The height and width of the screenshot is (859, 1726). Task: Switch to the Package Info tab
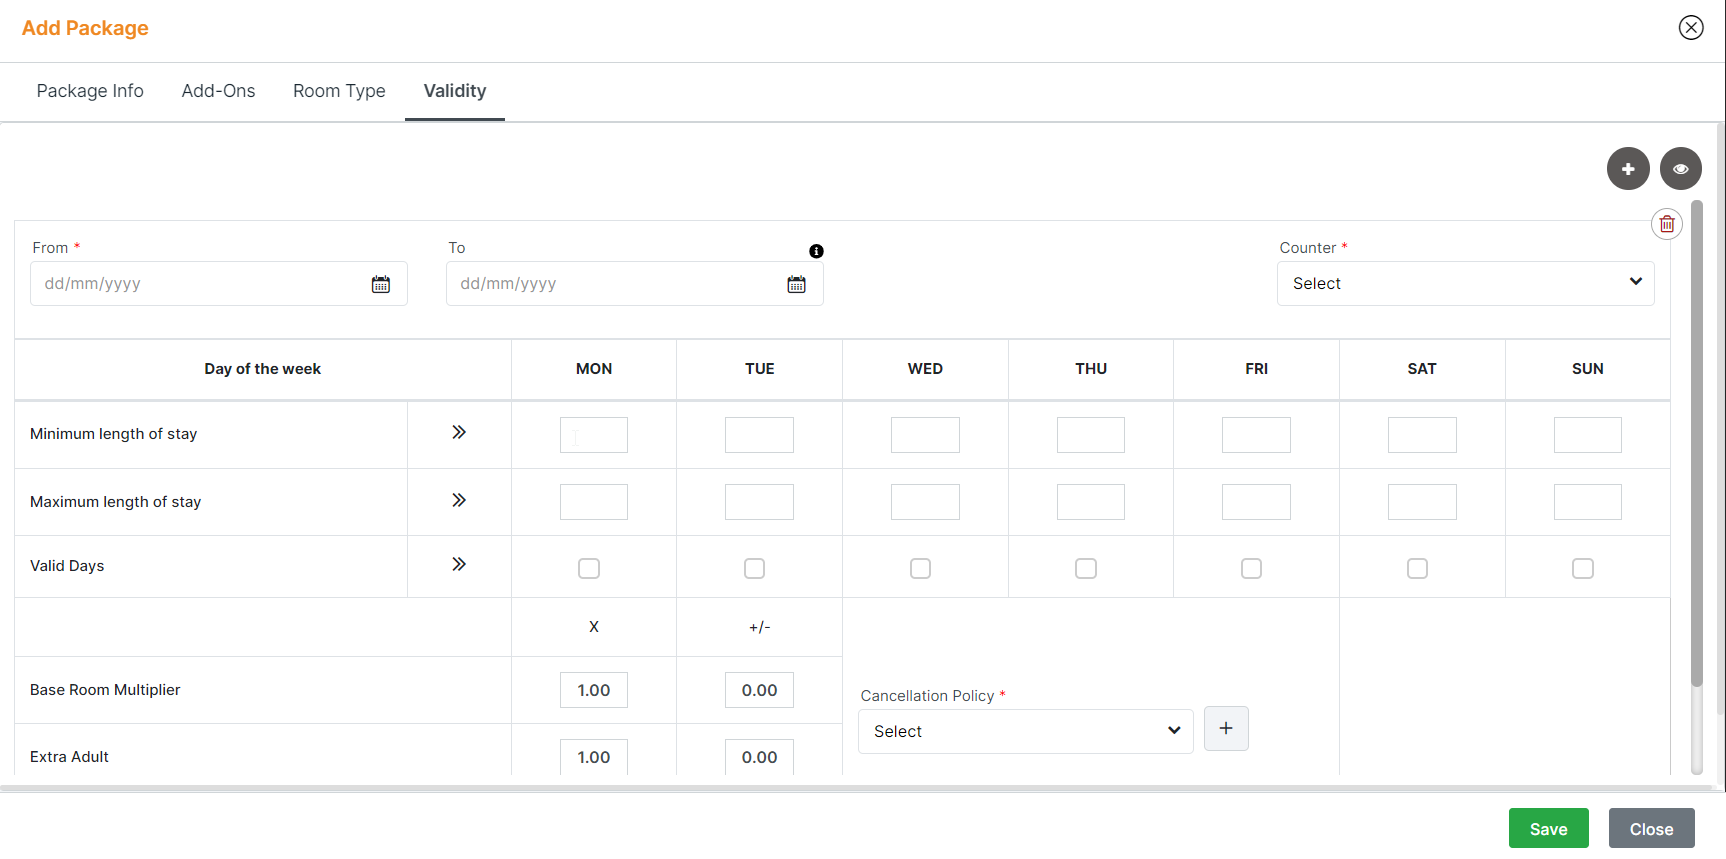tap(90, 91)
